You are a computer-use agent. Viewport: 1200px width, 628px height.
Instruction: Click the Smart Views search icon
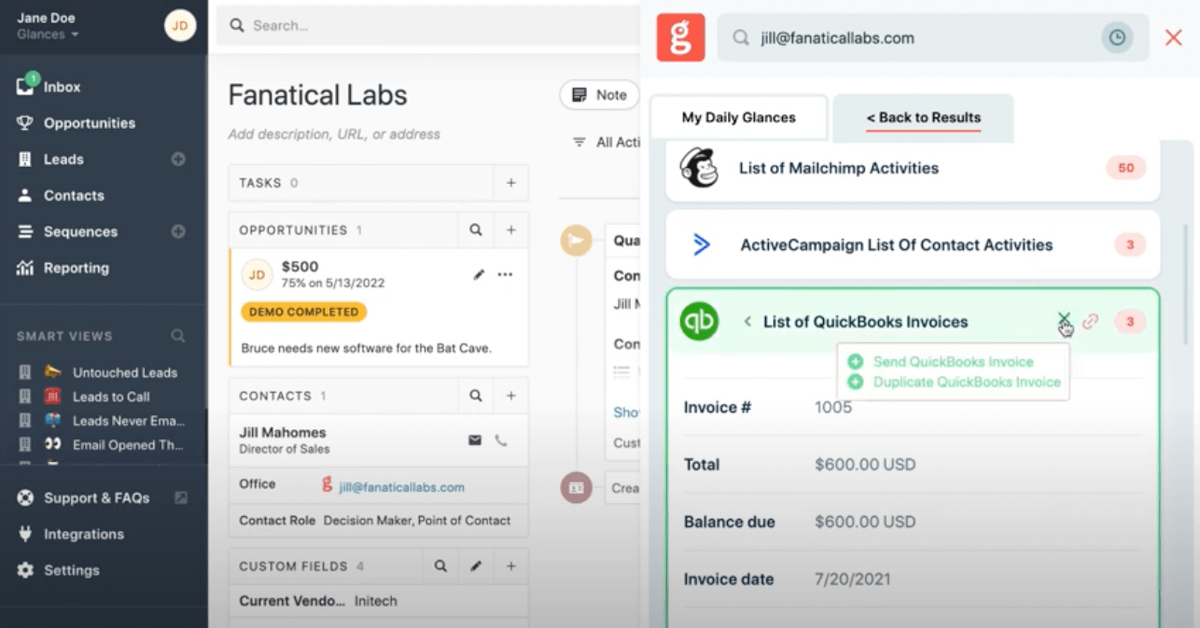tap(177, 336)
